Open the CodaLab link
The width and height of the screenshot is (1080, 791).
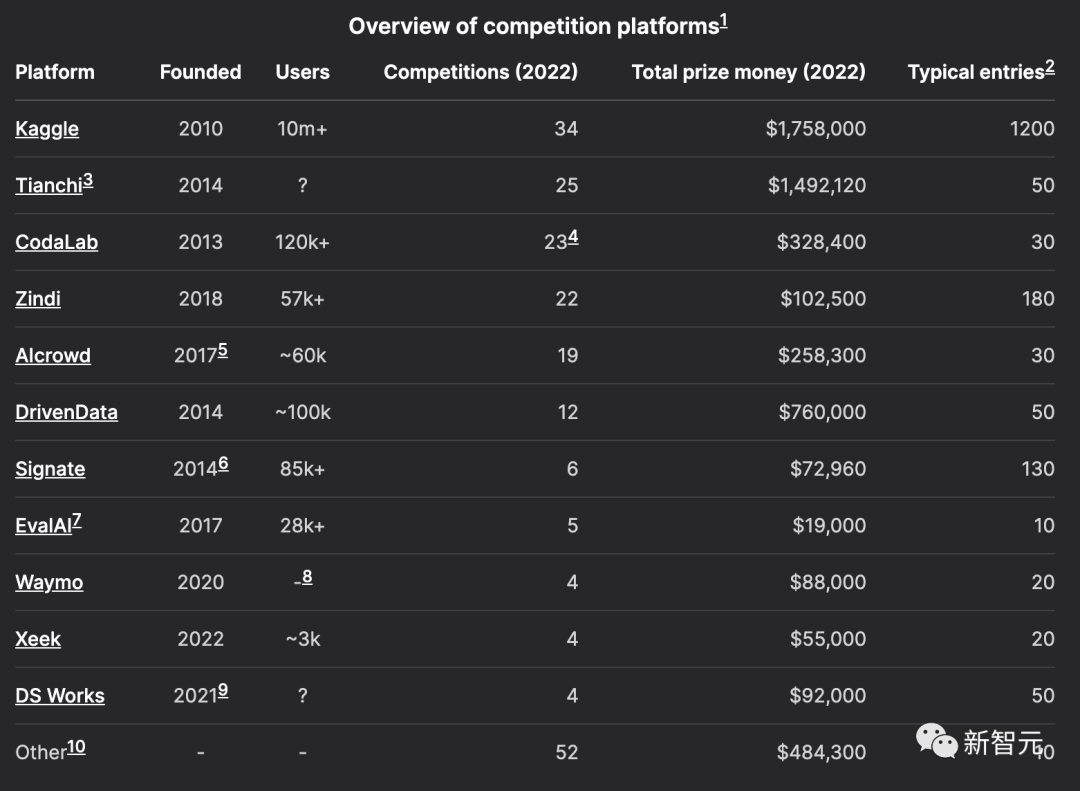[x=56, y=242]
